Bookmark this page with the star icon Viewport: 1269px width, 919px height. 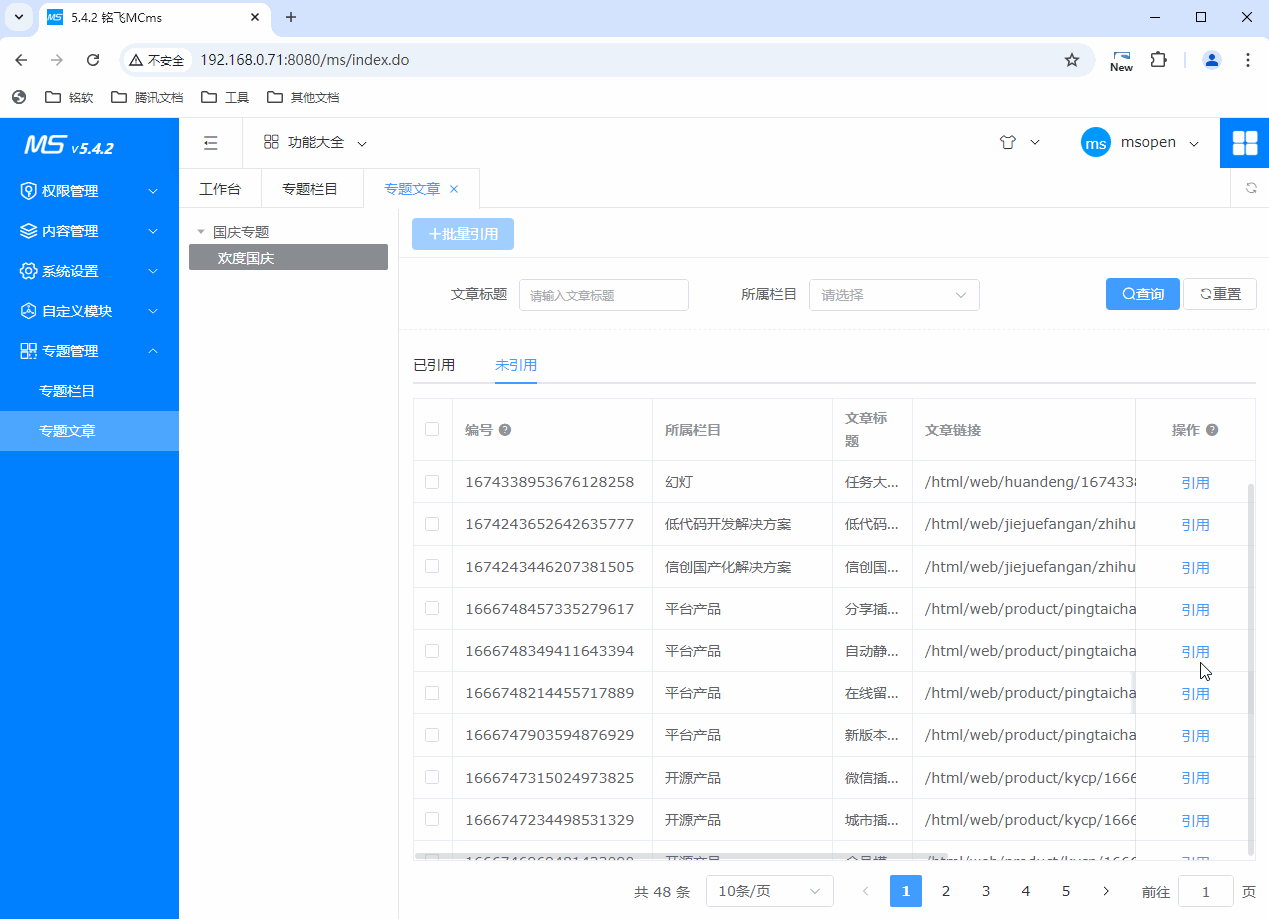1072,60
